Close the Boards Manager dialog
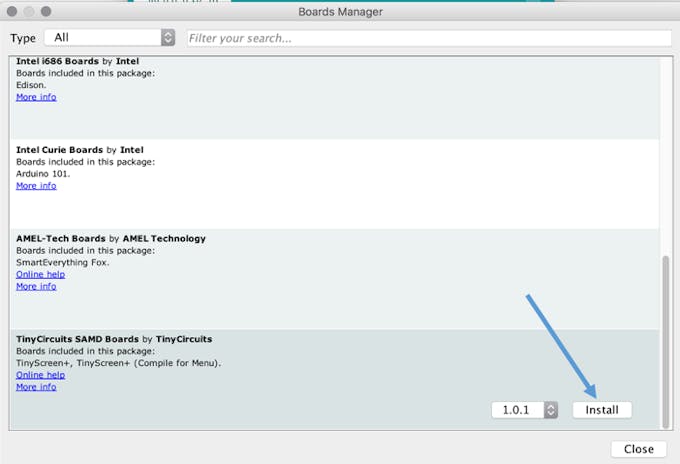 [639, 449]
